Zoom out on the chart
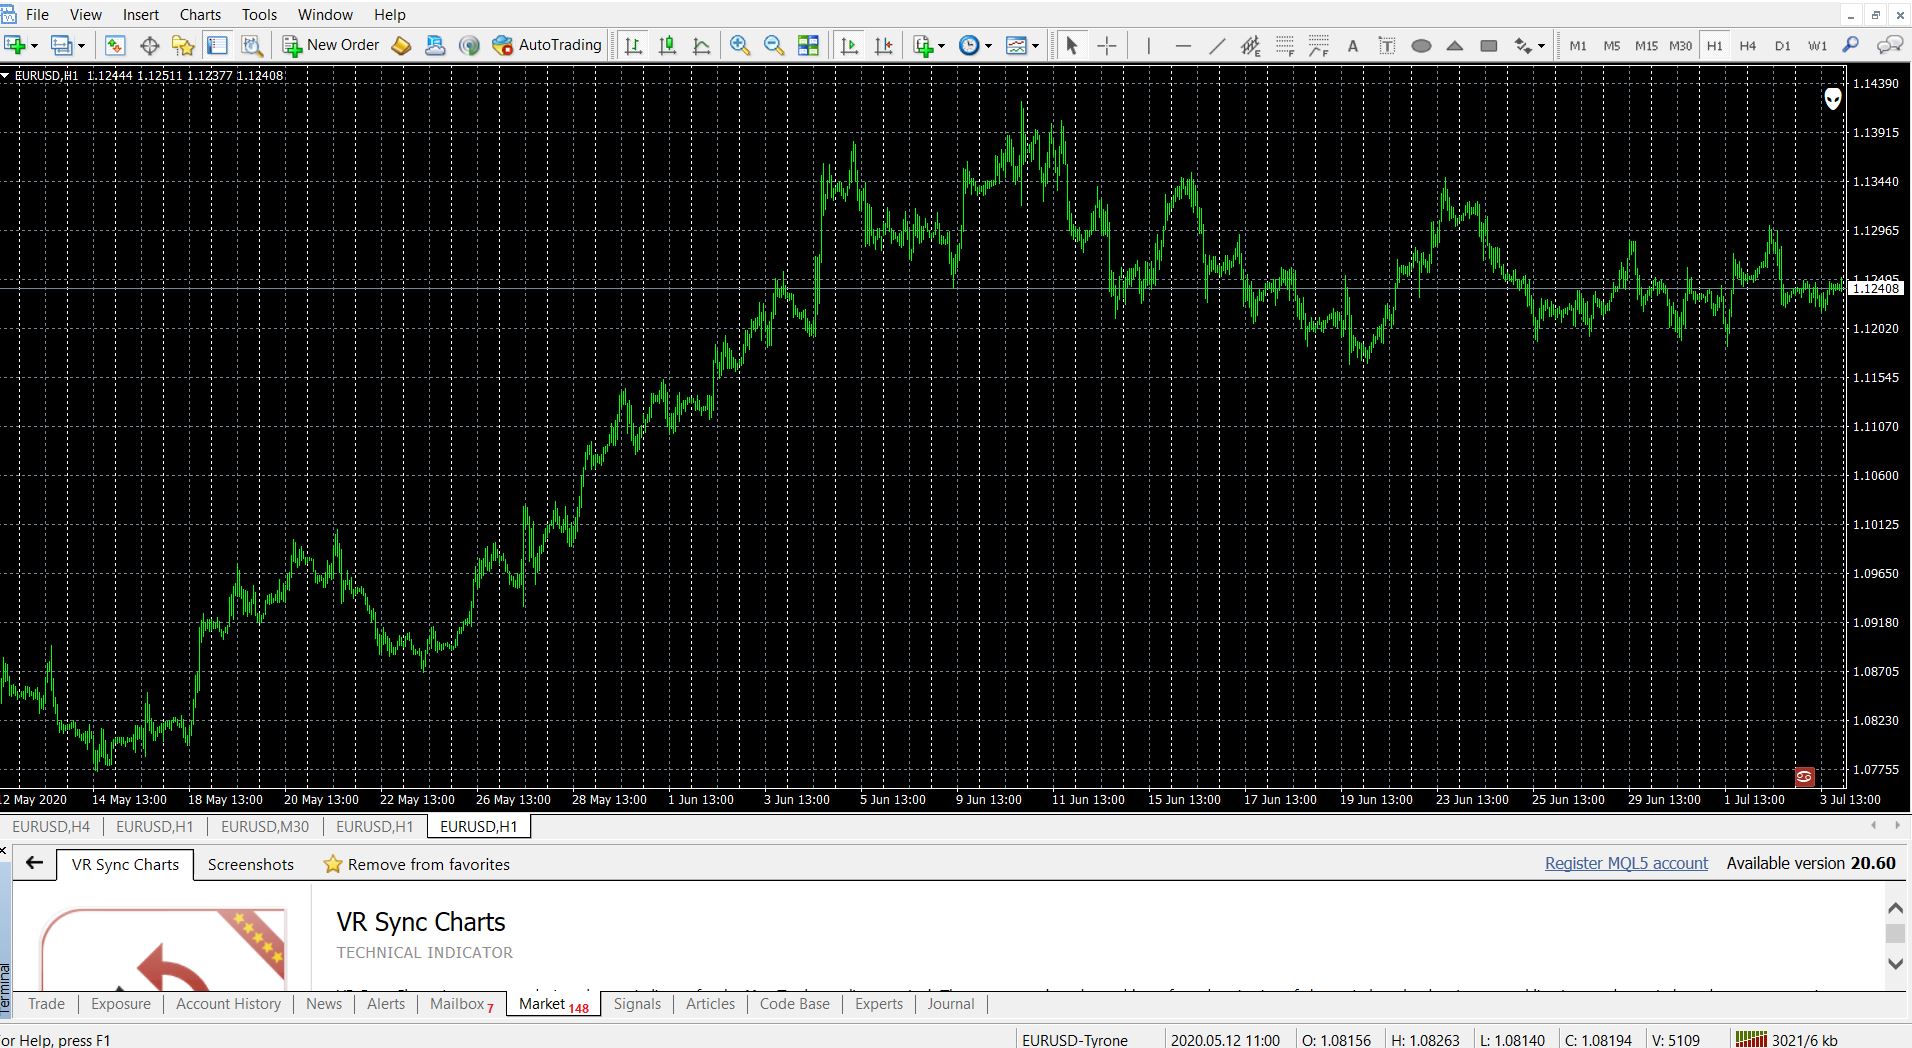 tap(774, 45)
